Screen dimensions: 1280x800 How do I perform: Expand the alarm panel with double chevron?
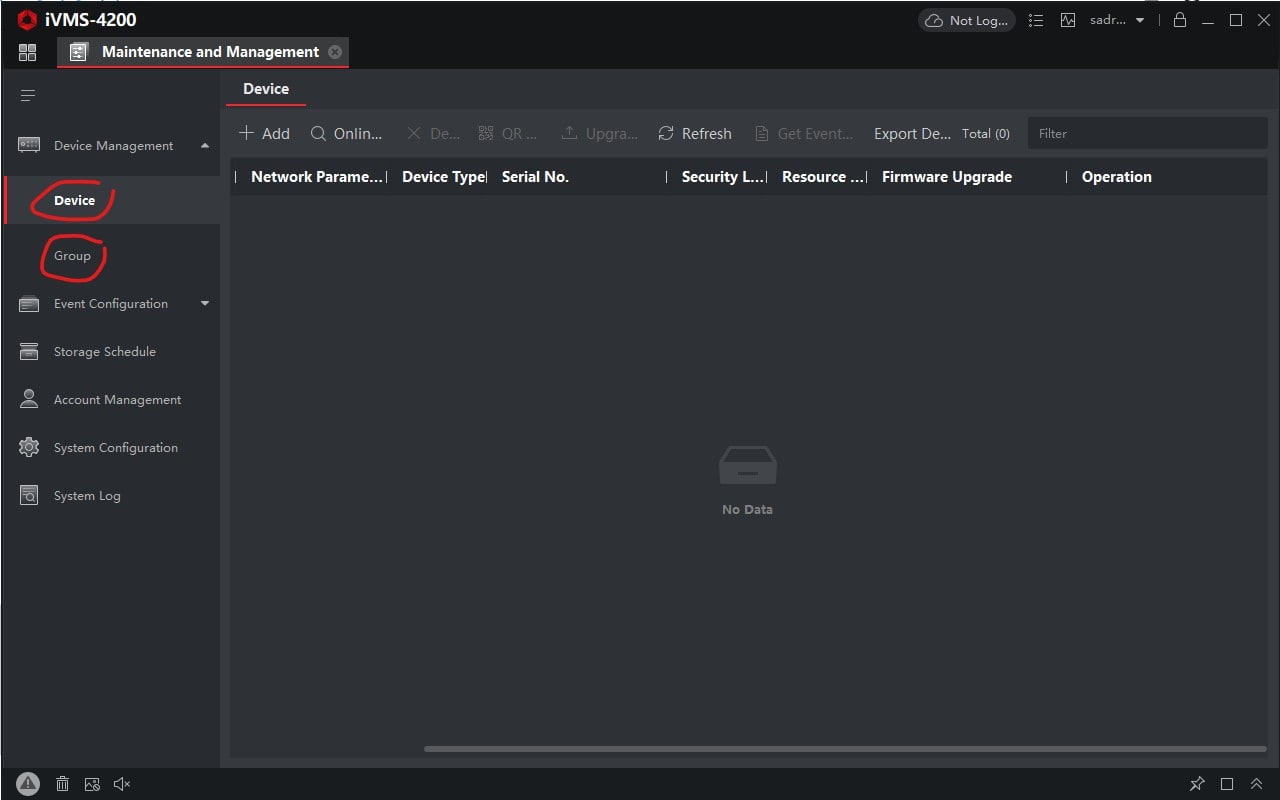1257,784
